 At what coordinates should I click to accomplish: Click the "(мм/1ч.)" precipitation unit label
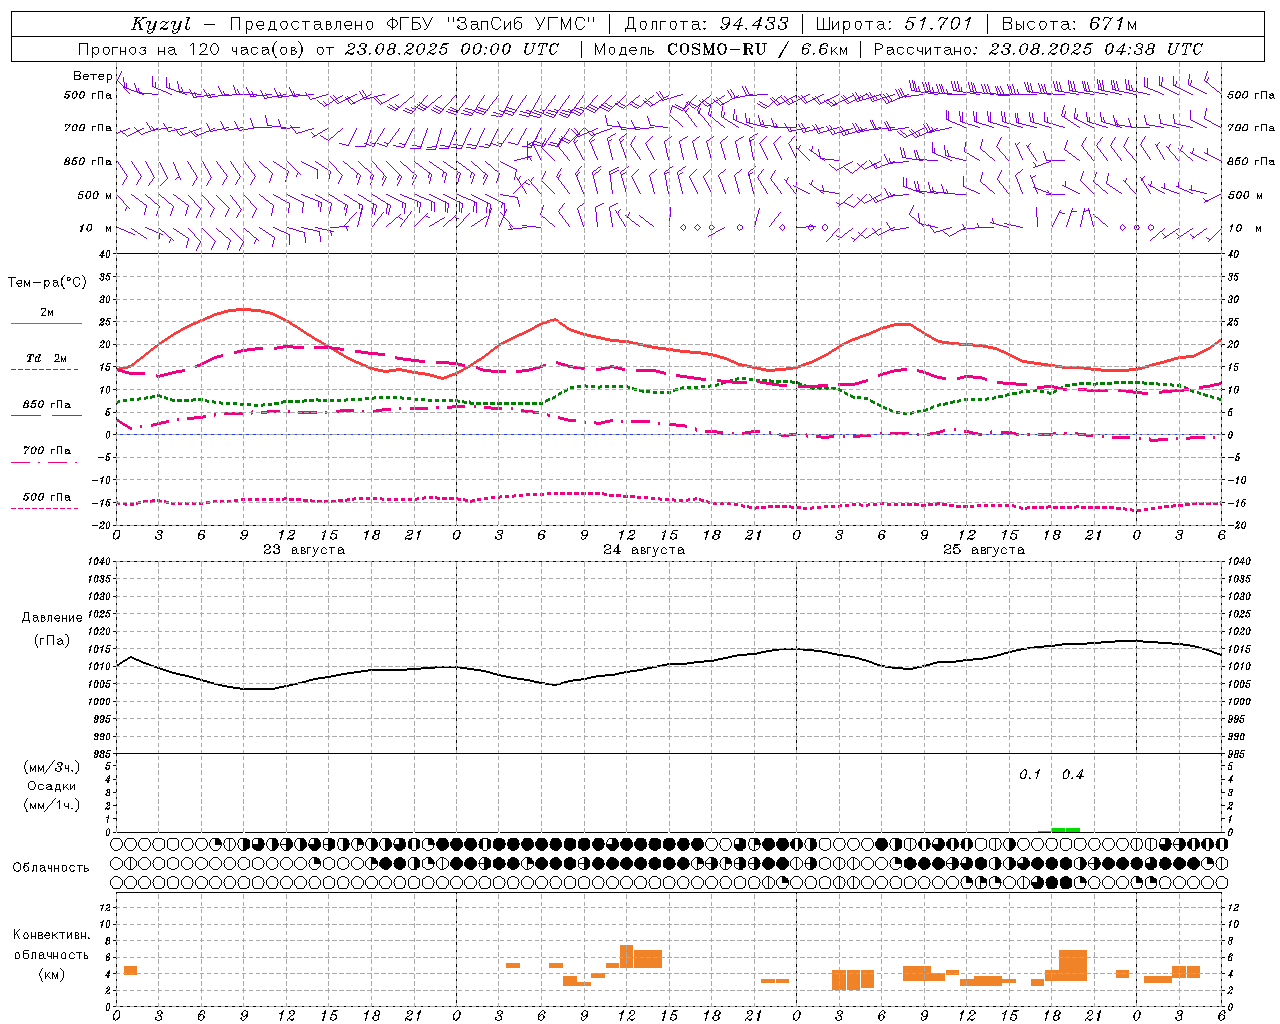click(52, 805)
